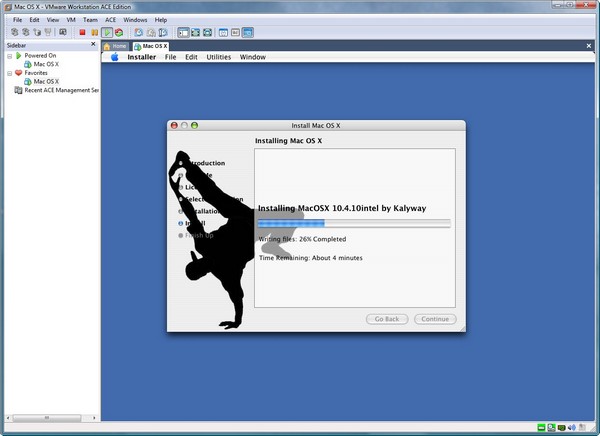Open the Windows menu

coord(135,20)
